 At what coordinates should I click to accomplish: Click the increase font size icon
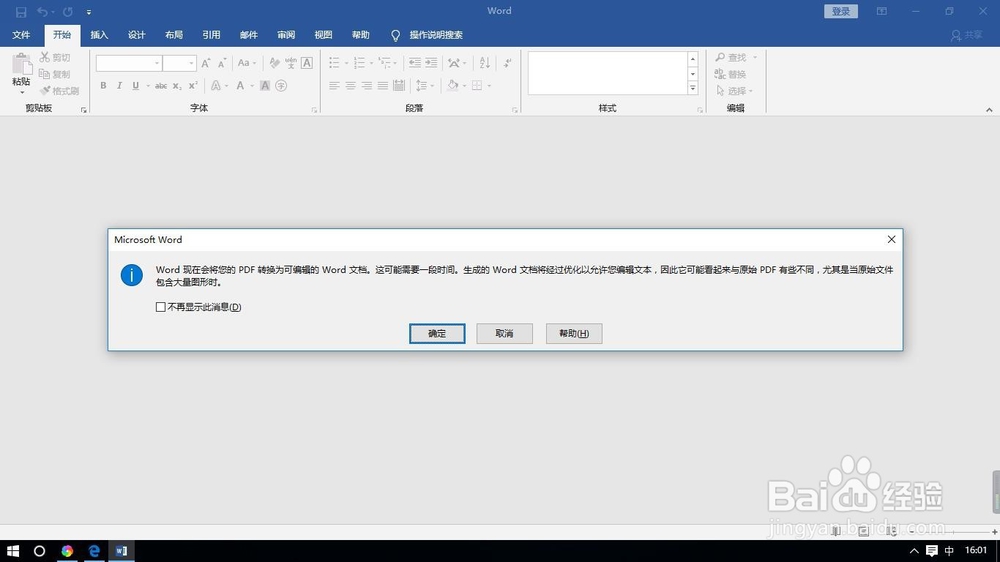[205, 63]
